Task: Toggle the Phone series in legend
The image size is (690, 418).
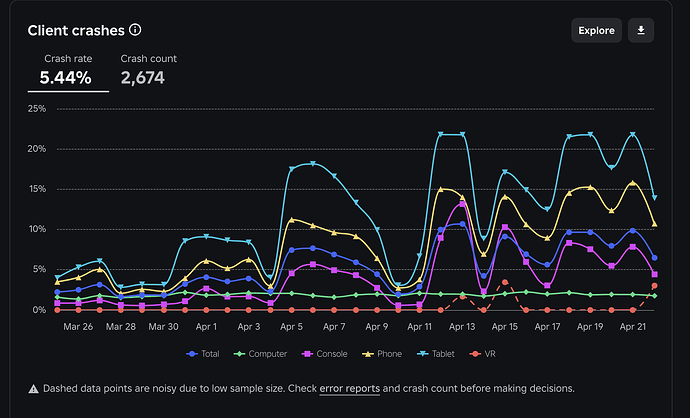Action: (x=382, y=354)
